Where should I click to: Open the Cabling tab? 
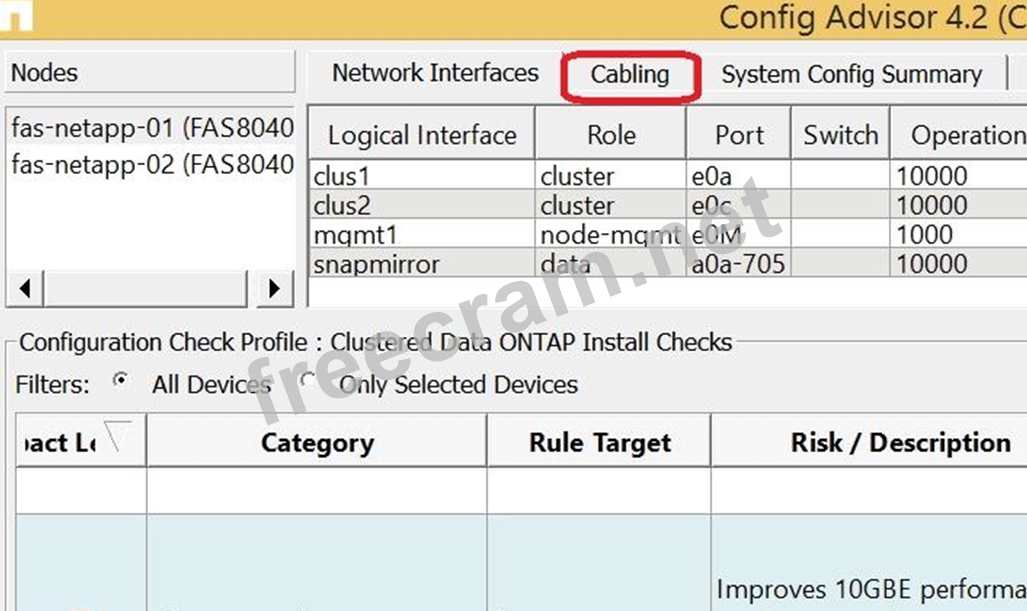[630, 75]
